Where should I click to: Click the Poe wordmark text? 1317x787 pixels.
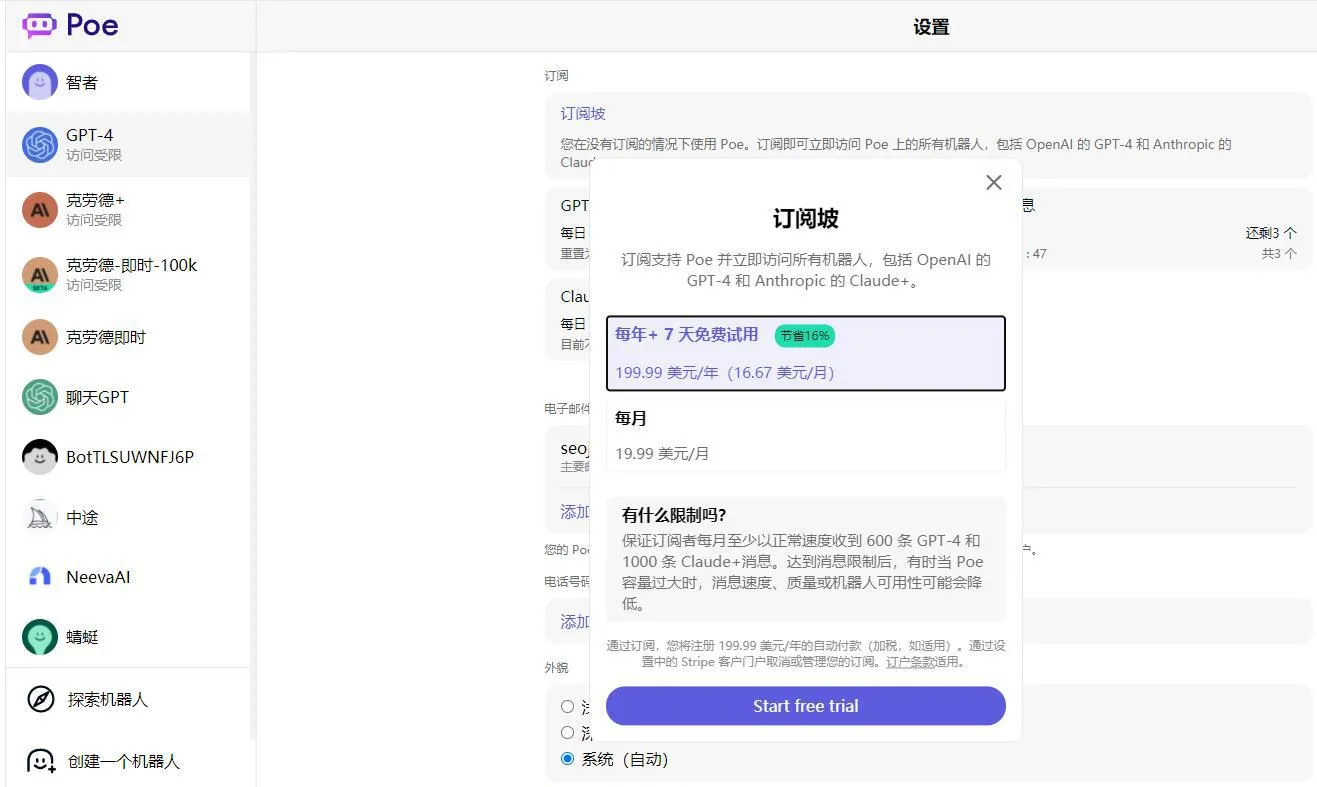92,26
